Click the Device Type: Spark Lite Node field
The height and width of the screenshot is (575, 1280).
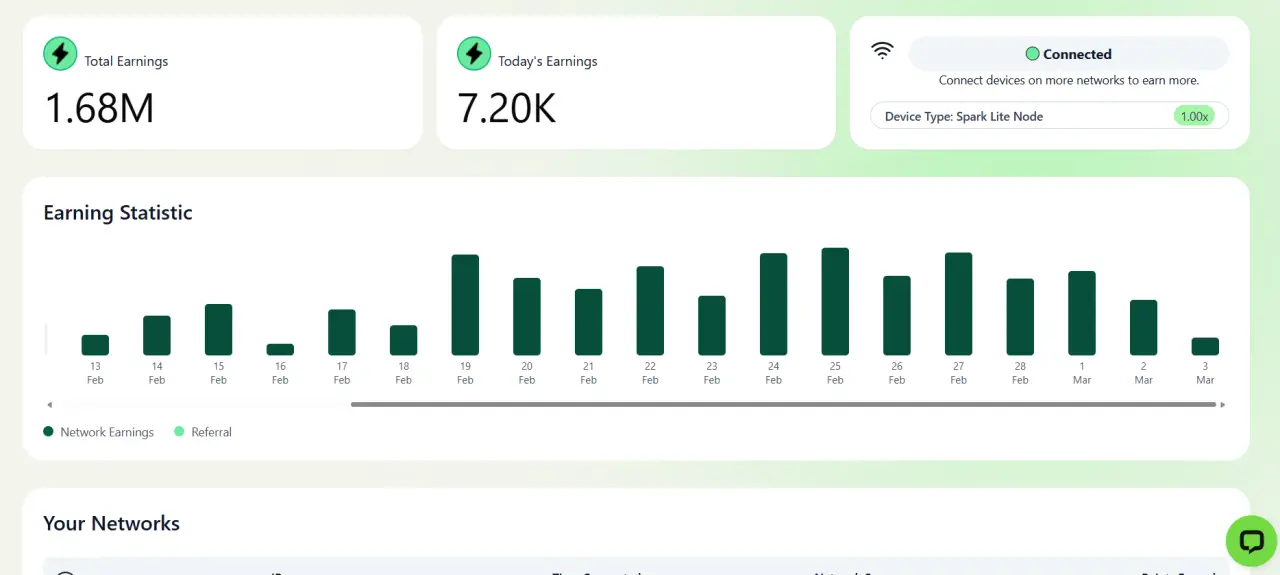(x=1049, y=116)
